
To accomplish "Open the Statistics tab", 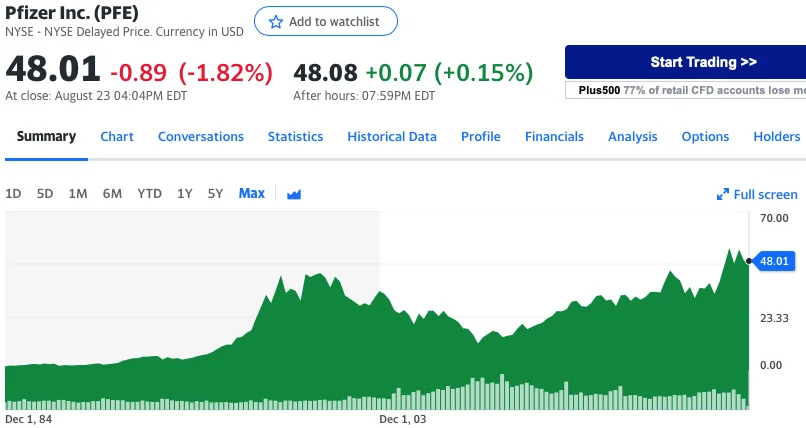I will pos(295,137).
